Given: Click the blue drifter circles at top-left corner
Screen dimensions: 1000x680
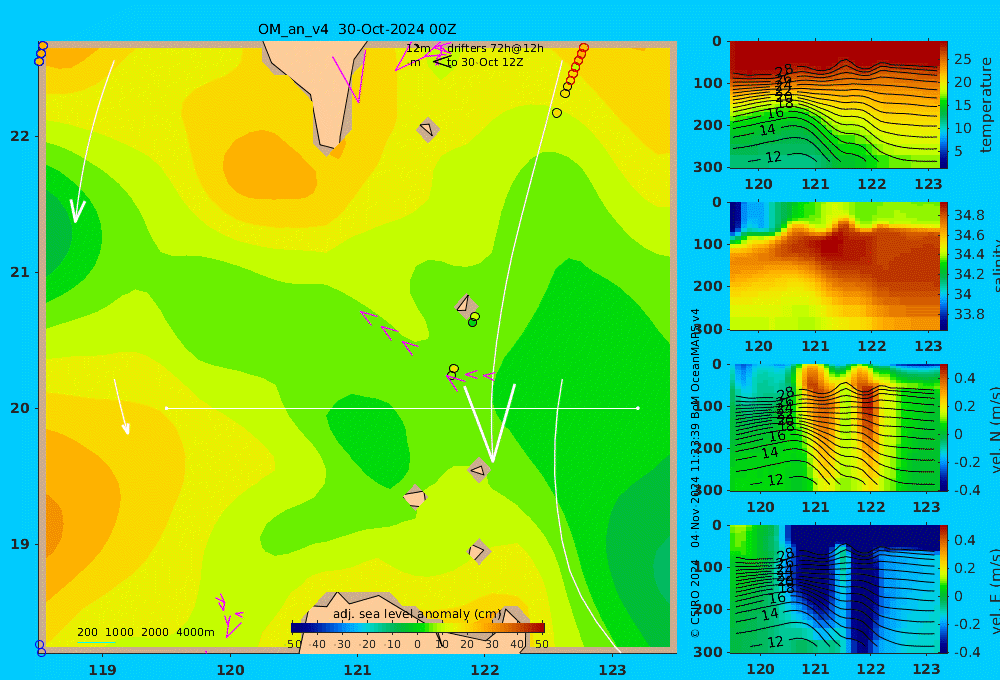Looking at the screenshot, I should coord(41,54).
